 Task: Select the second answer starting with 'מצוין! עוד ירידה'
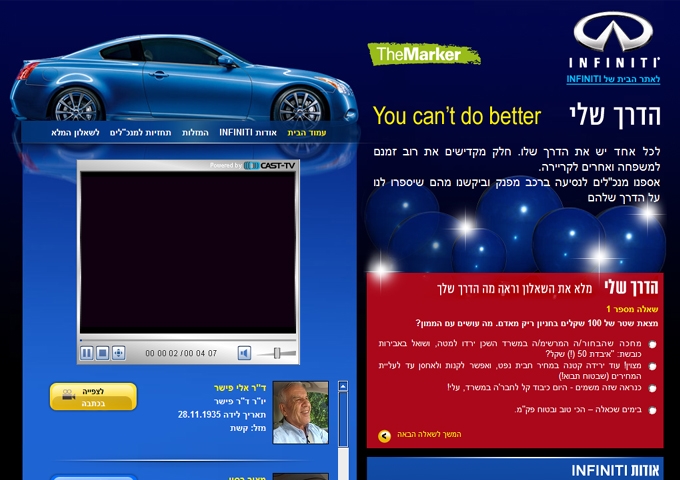coord(652,366)
